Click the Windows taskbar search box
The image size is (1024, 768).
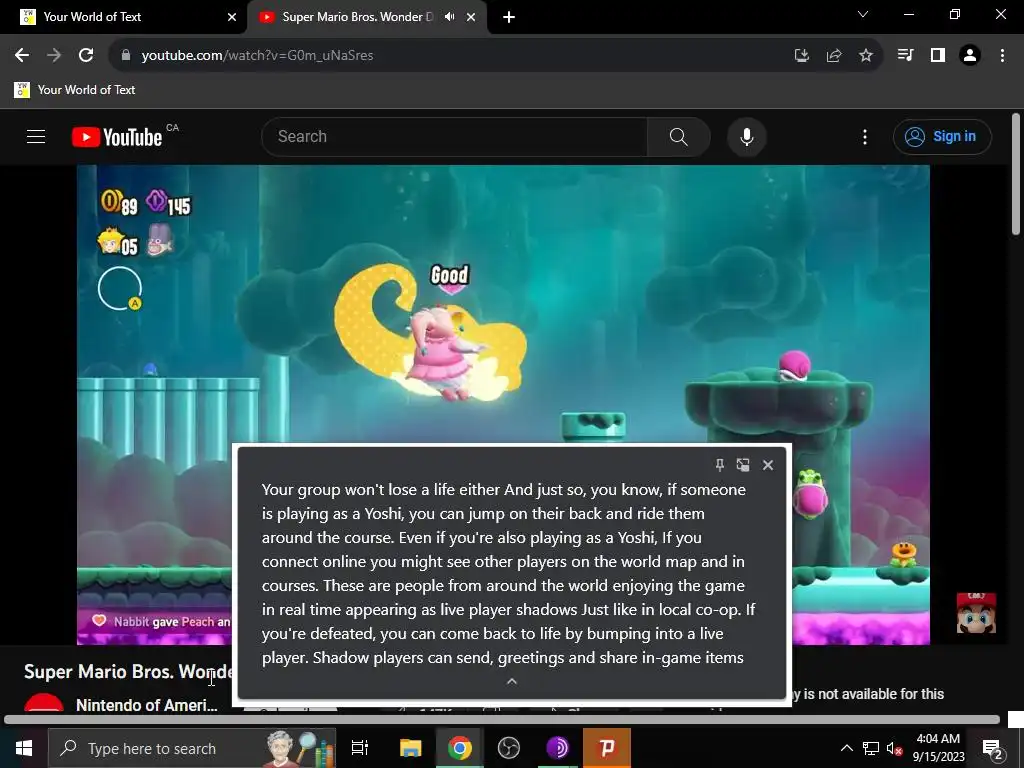[x=192, y=748]
